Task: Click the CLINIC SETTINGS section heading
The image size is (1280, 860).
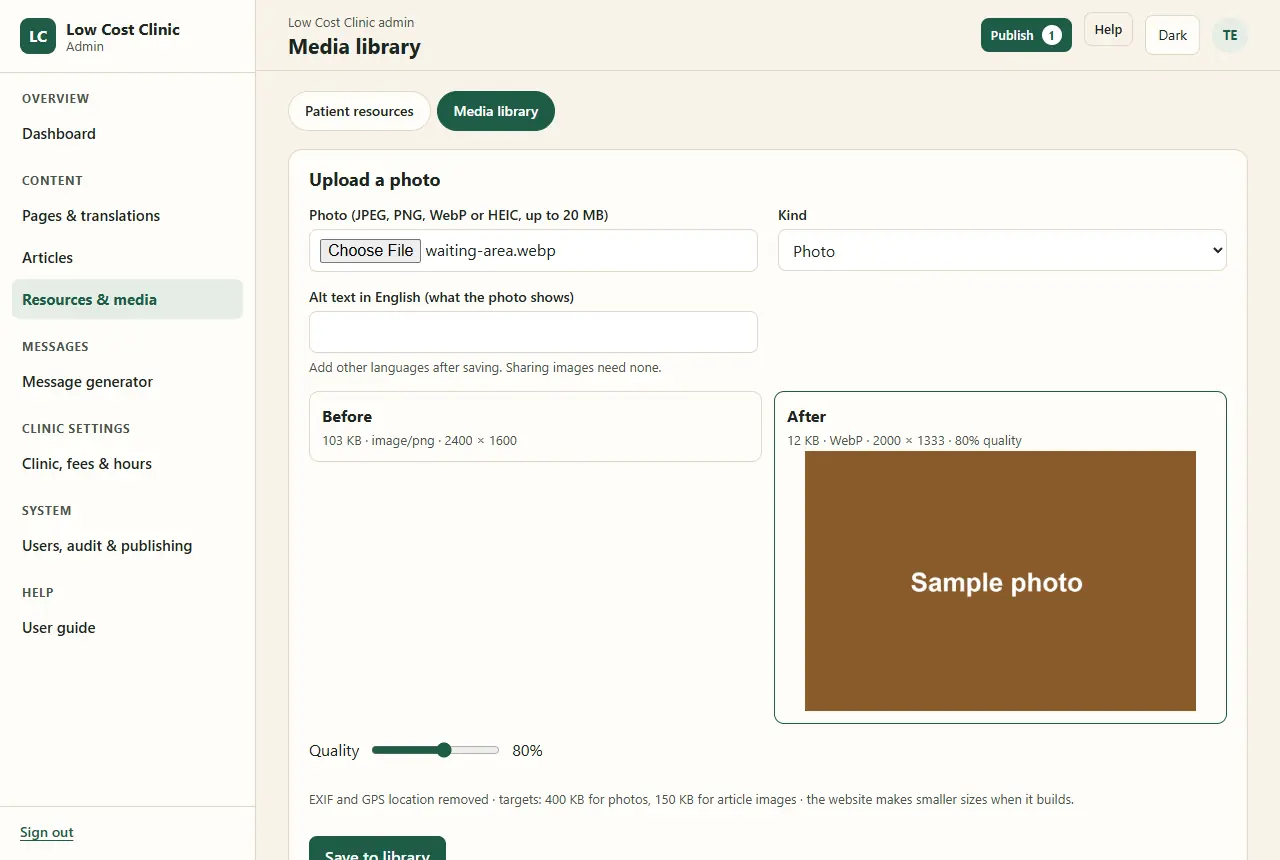Action: [x=76, y=428]
